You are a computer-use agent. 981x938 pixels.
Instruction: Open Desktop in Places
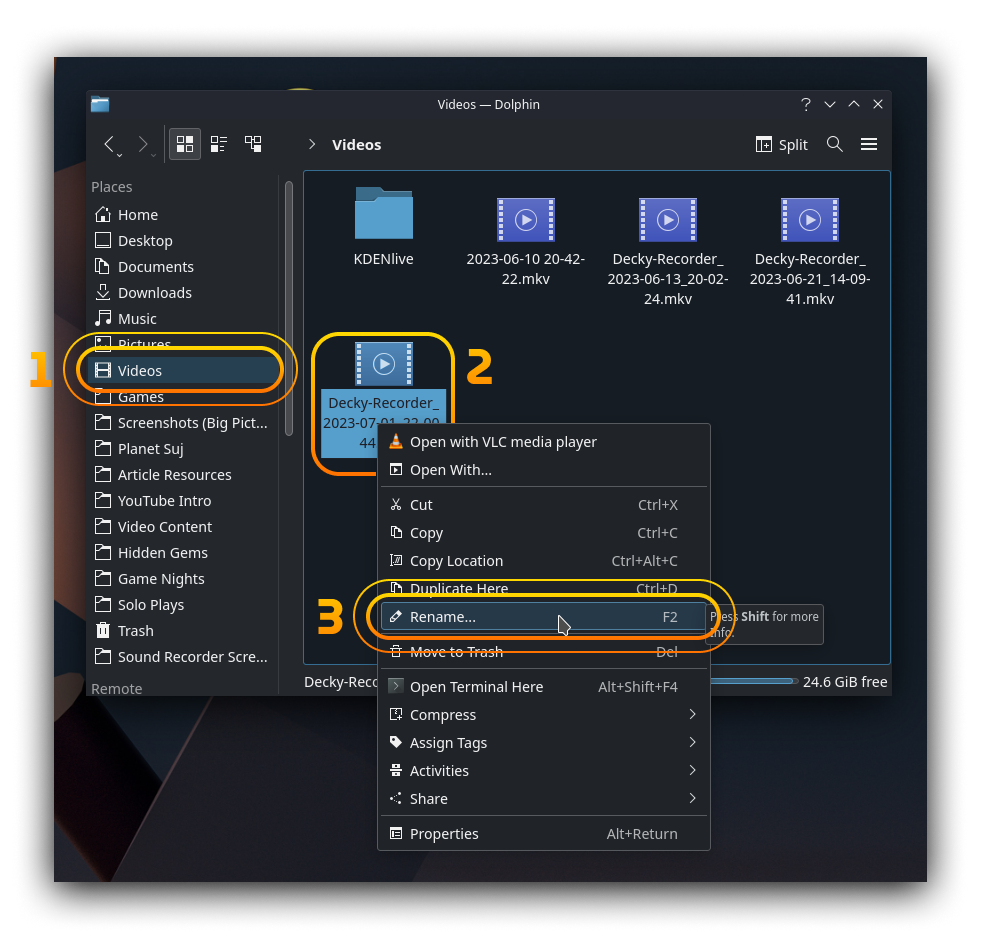tap(185, 241)
